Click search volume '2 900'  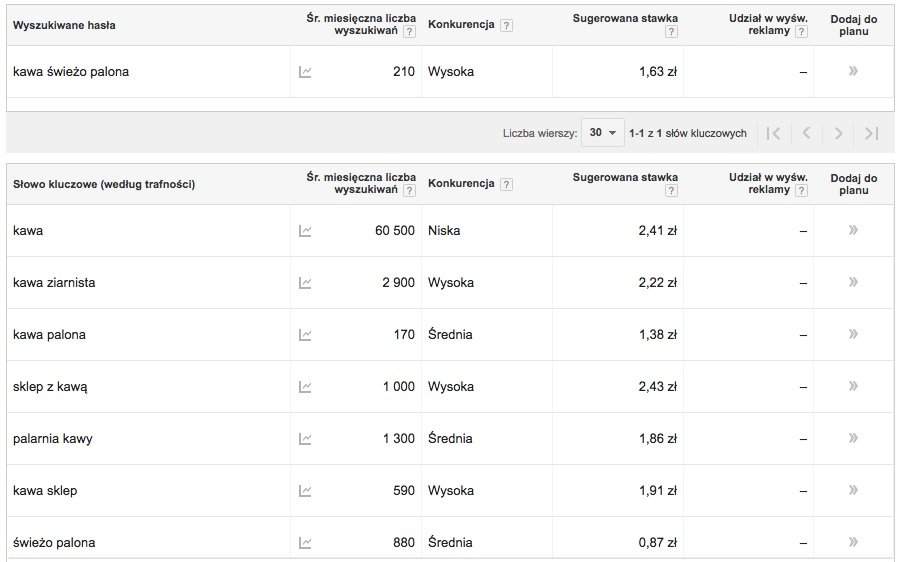click(398, 283)
